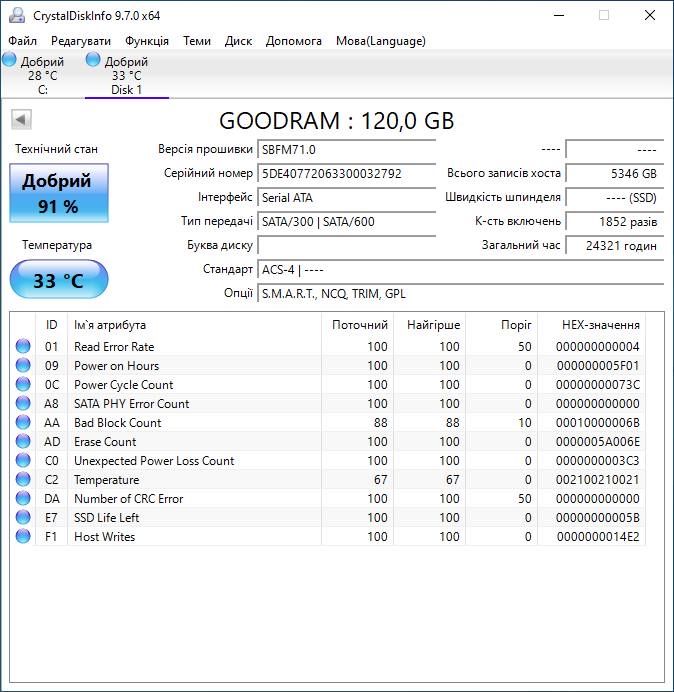
Task: Select the SATA PHY Error Count attribute name
Action: (132, 404)
